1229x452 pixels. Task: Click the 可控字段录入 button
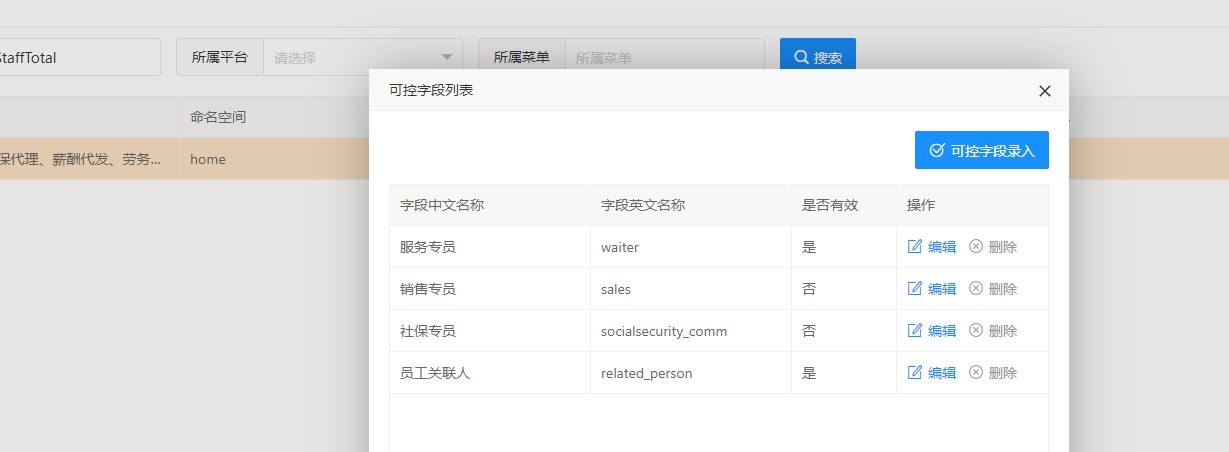(x=981, y=150)
